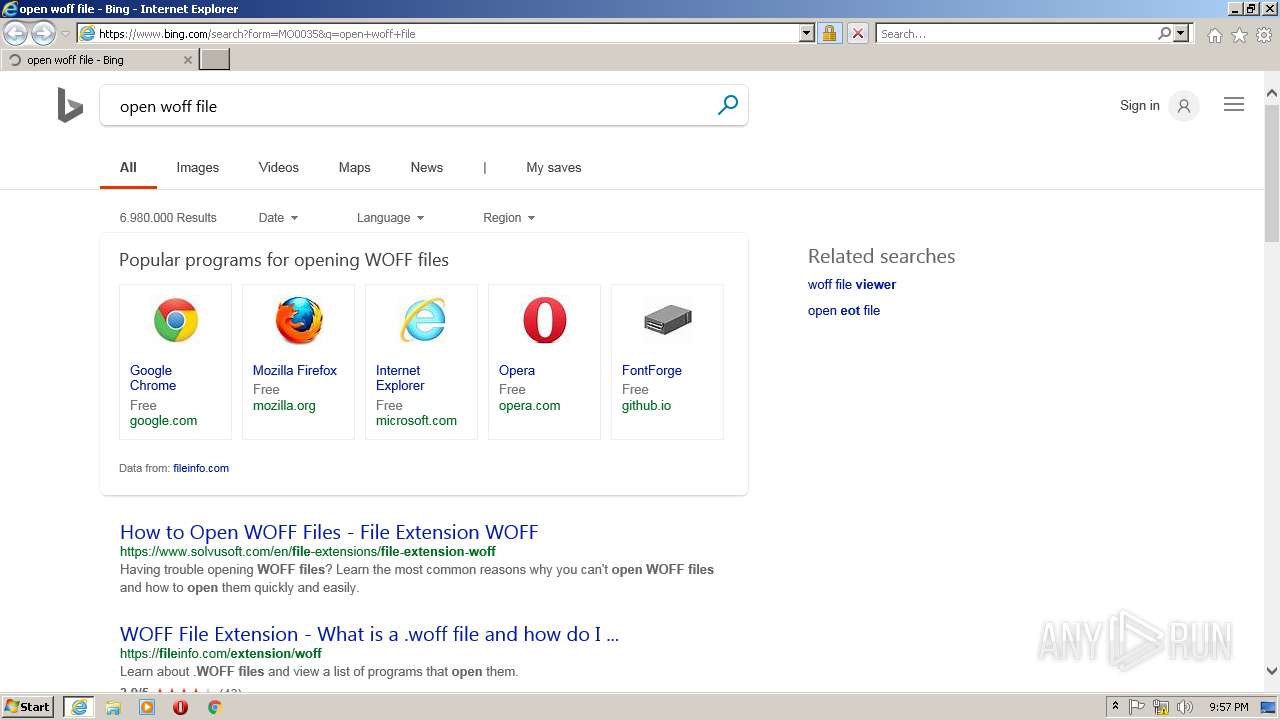Select the All tab

tap(128, 168)
